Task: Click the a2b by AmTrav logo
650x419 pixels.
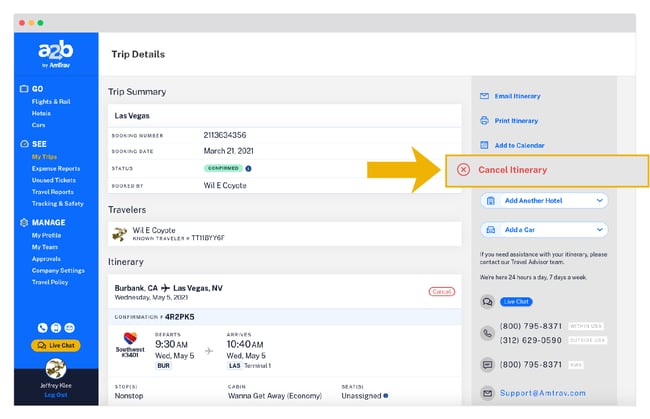Action: pos(54,56)
